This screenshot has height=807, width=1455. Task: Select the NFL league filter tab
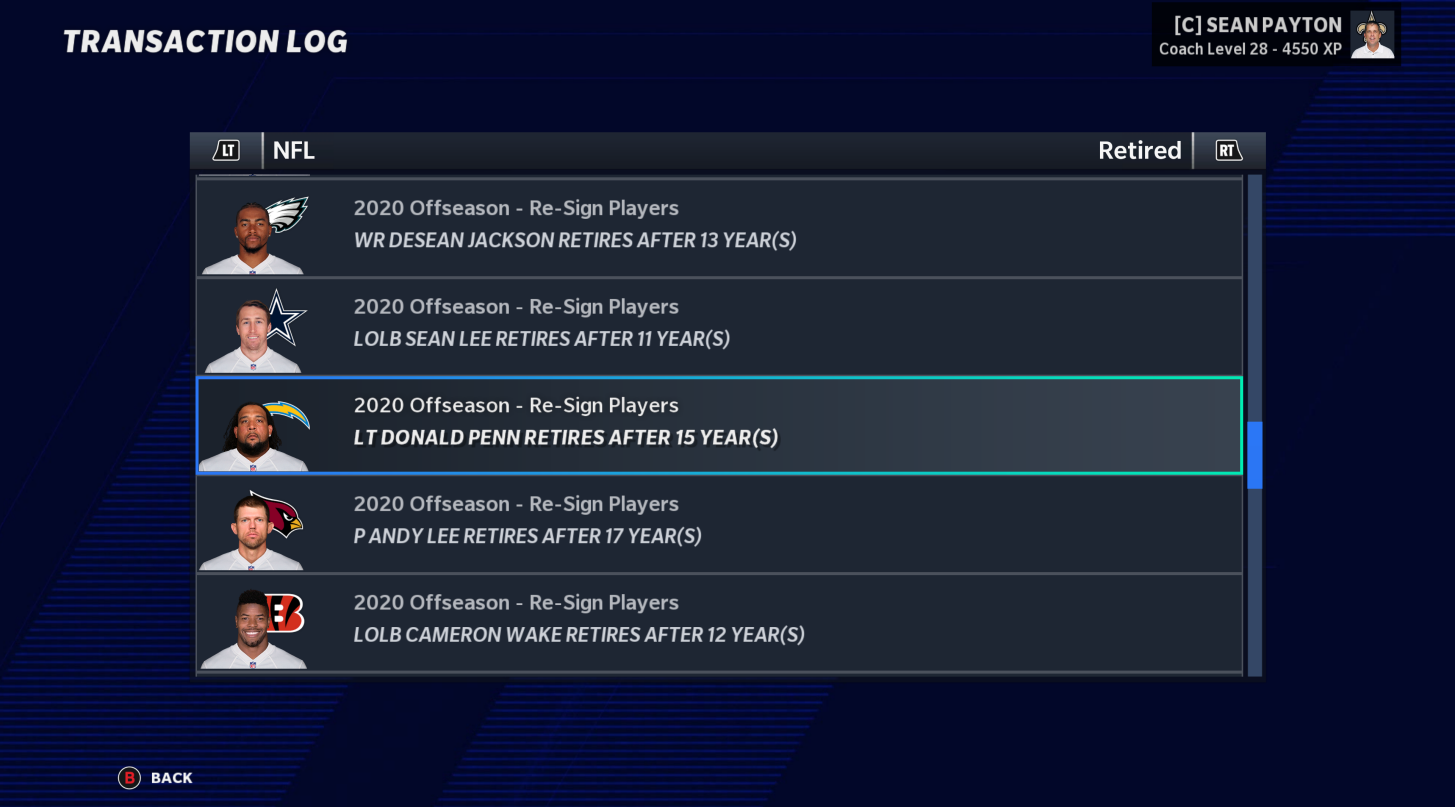pos(293,151)
